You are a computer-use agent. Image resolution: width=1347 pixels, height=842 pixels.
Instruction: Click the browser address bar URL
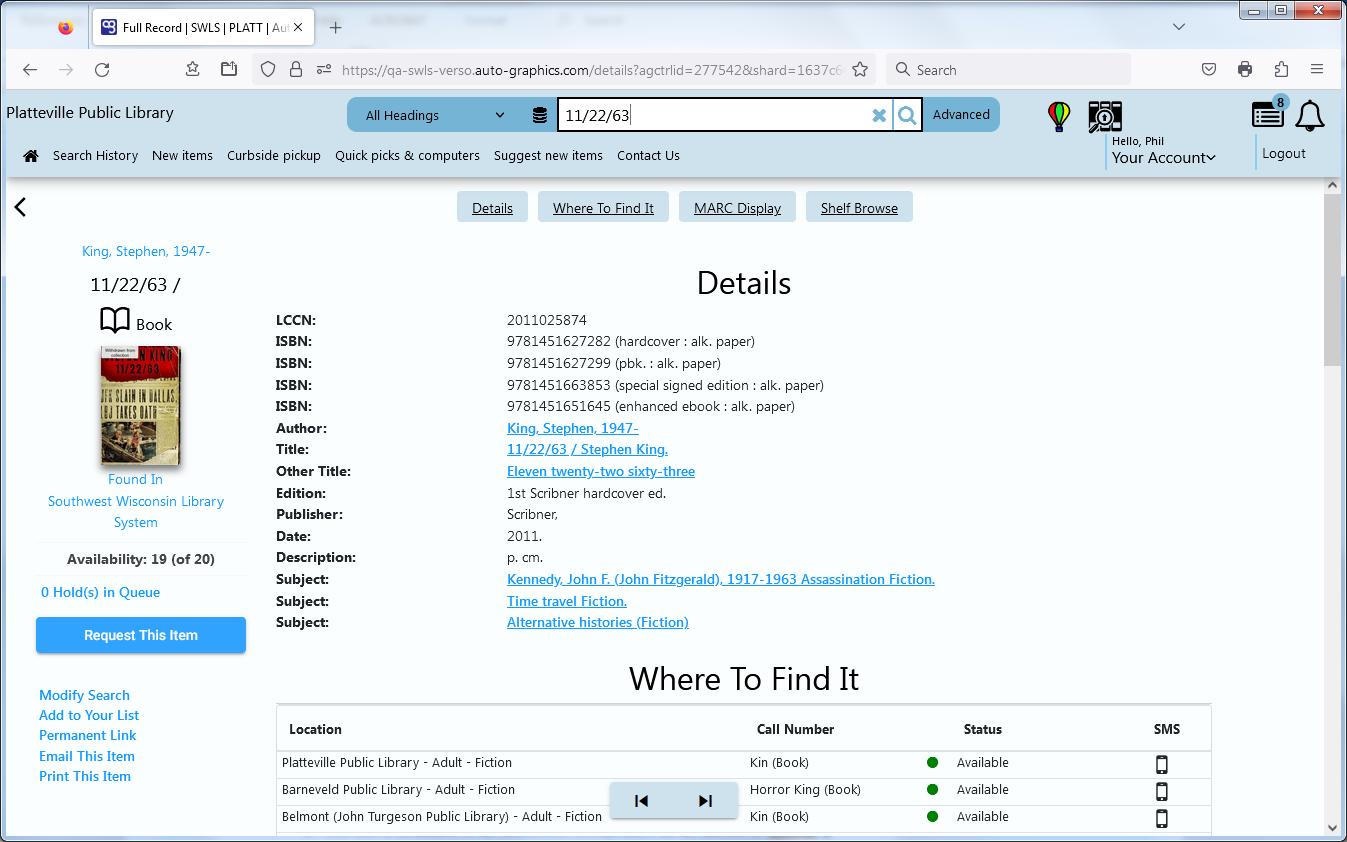coord(592,70)
